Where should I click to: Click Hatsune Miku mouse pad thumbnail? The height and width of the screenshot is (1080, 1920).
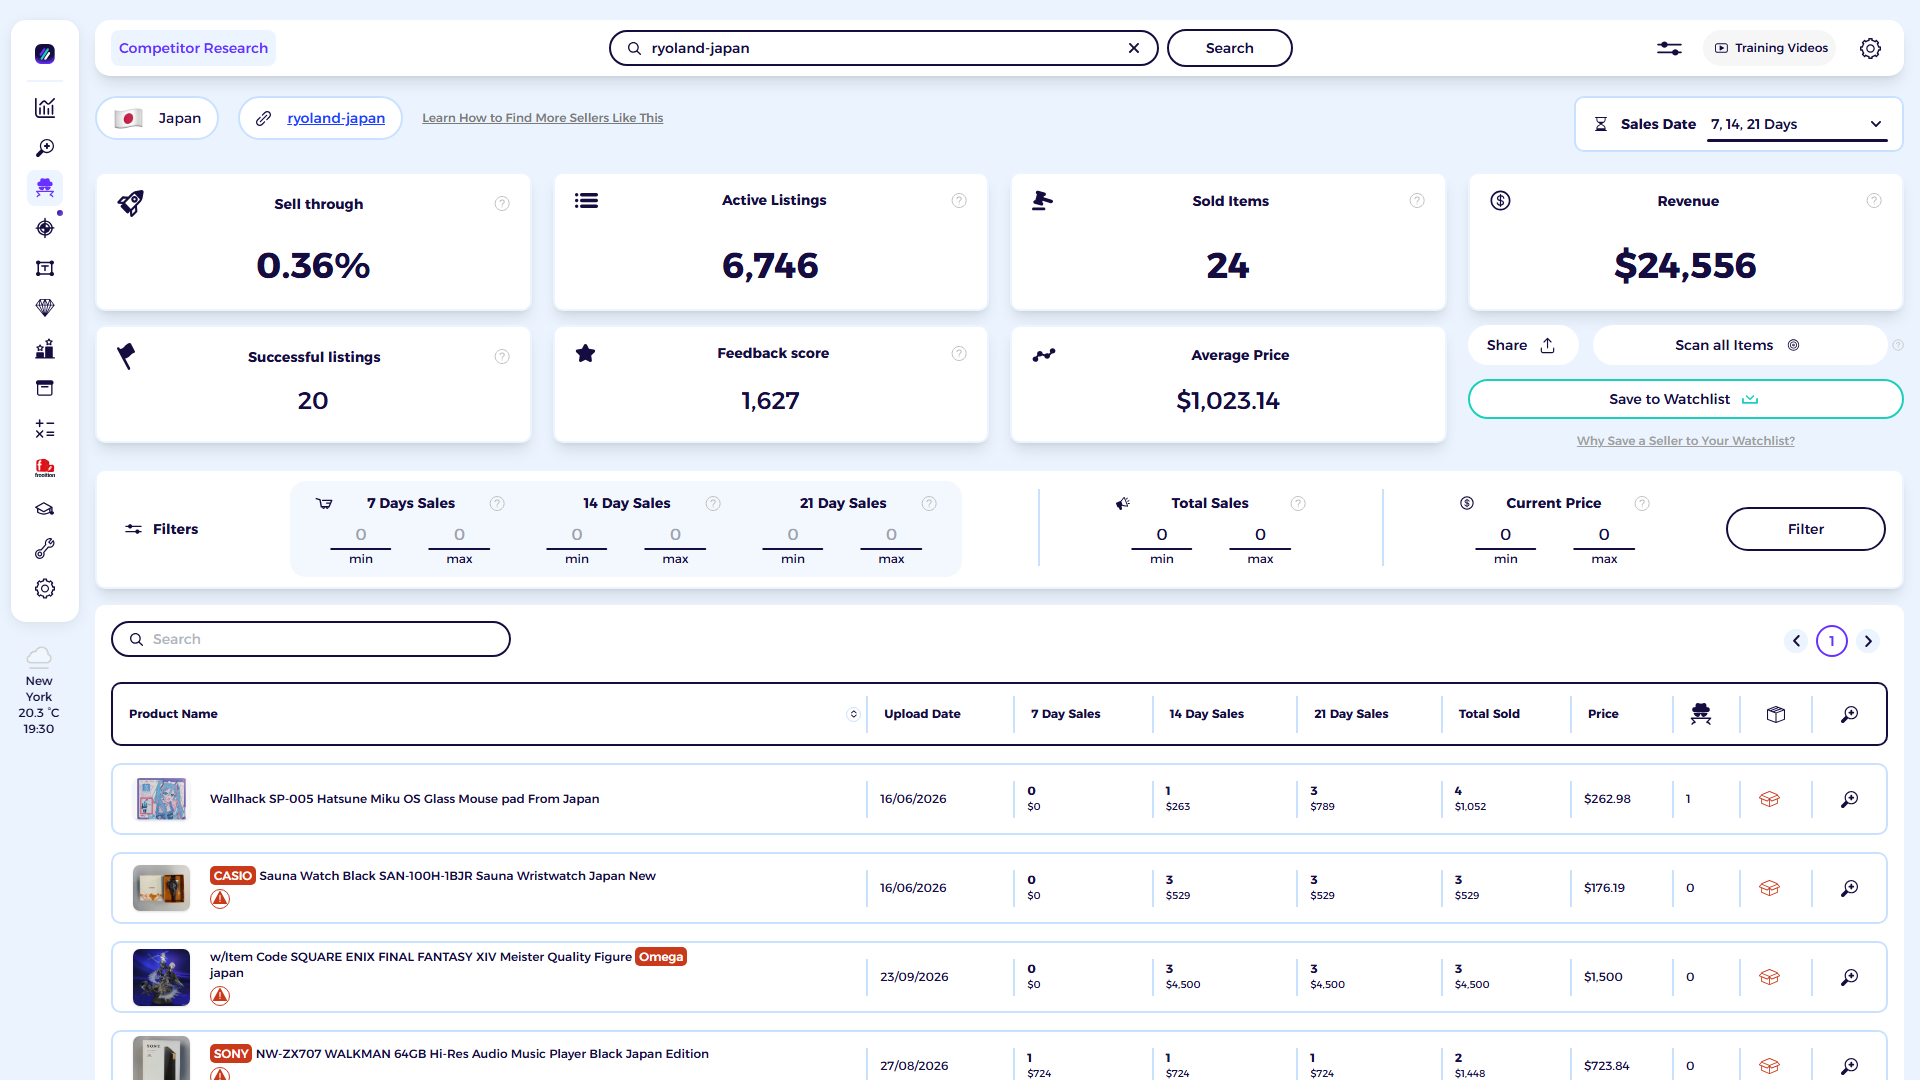(161, 799)
